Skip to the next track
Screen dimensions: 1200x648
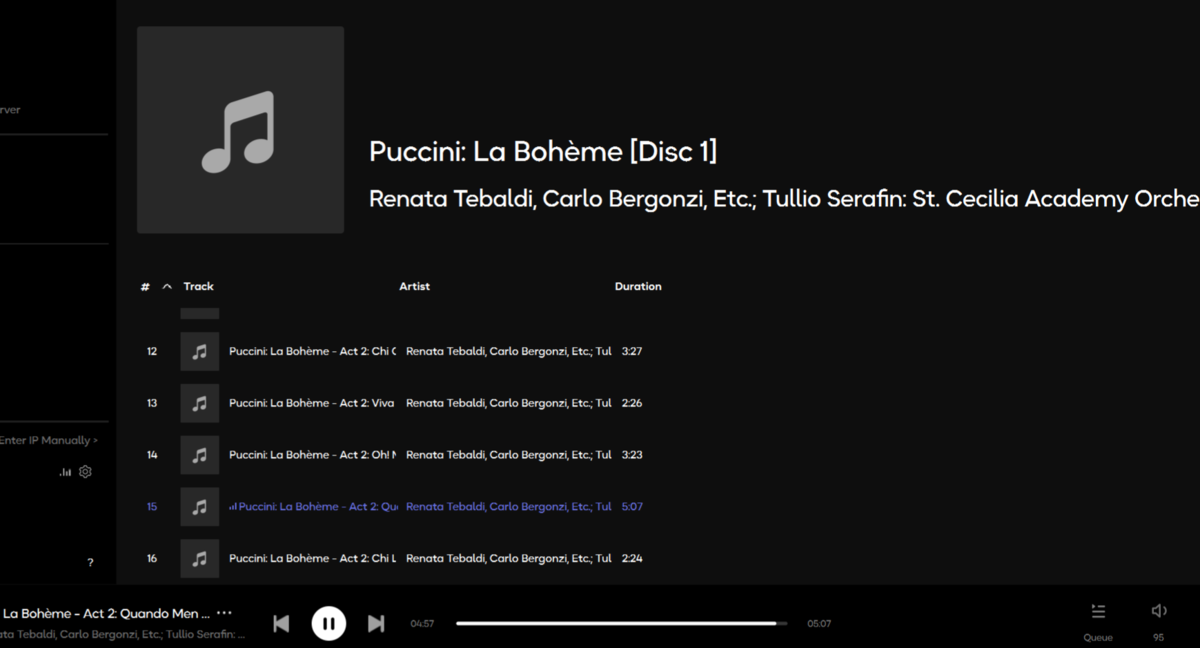coord(376,624)
